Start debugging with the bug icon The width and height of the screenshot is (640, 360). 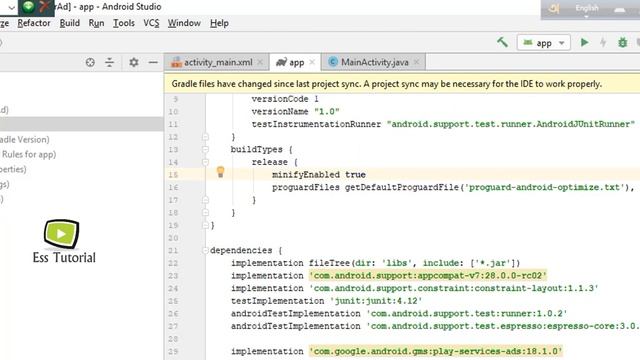pyautogui.click(x=622, y=42)
